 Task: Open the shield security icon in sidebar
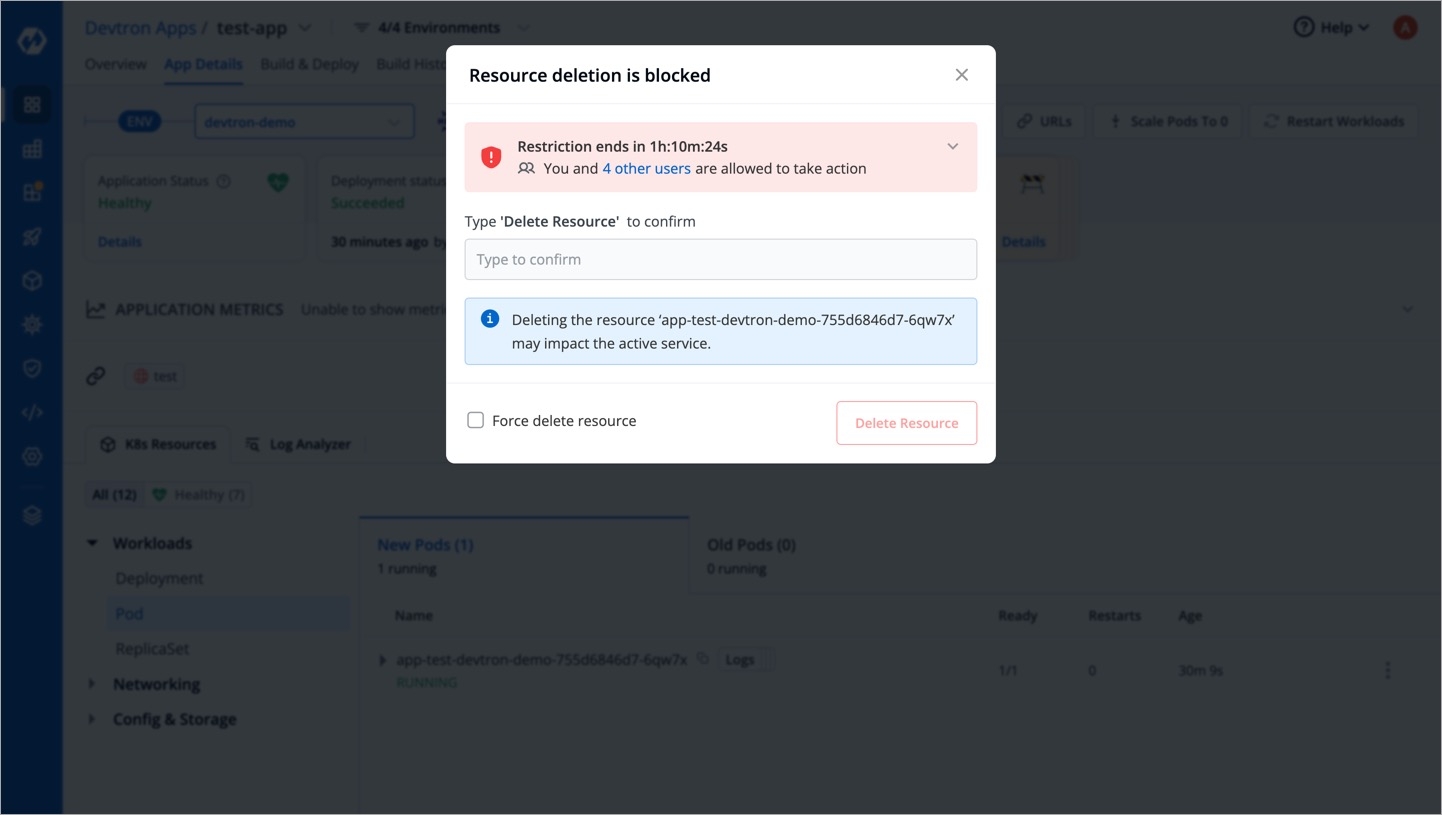tap(32, 369)
